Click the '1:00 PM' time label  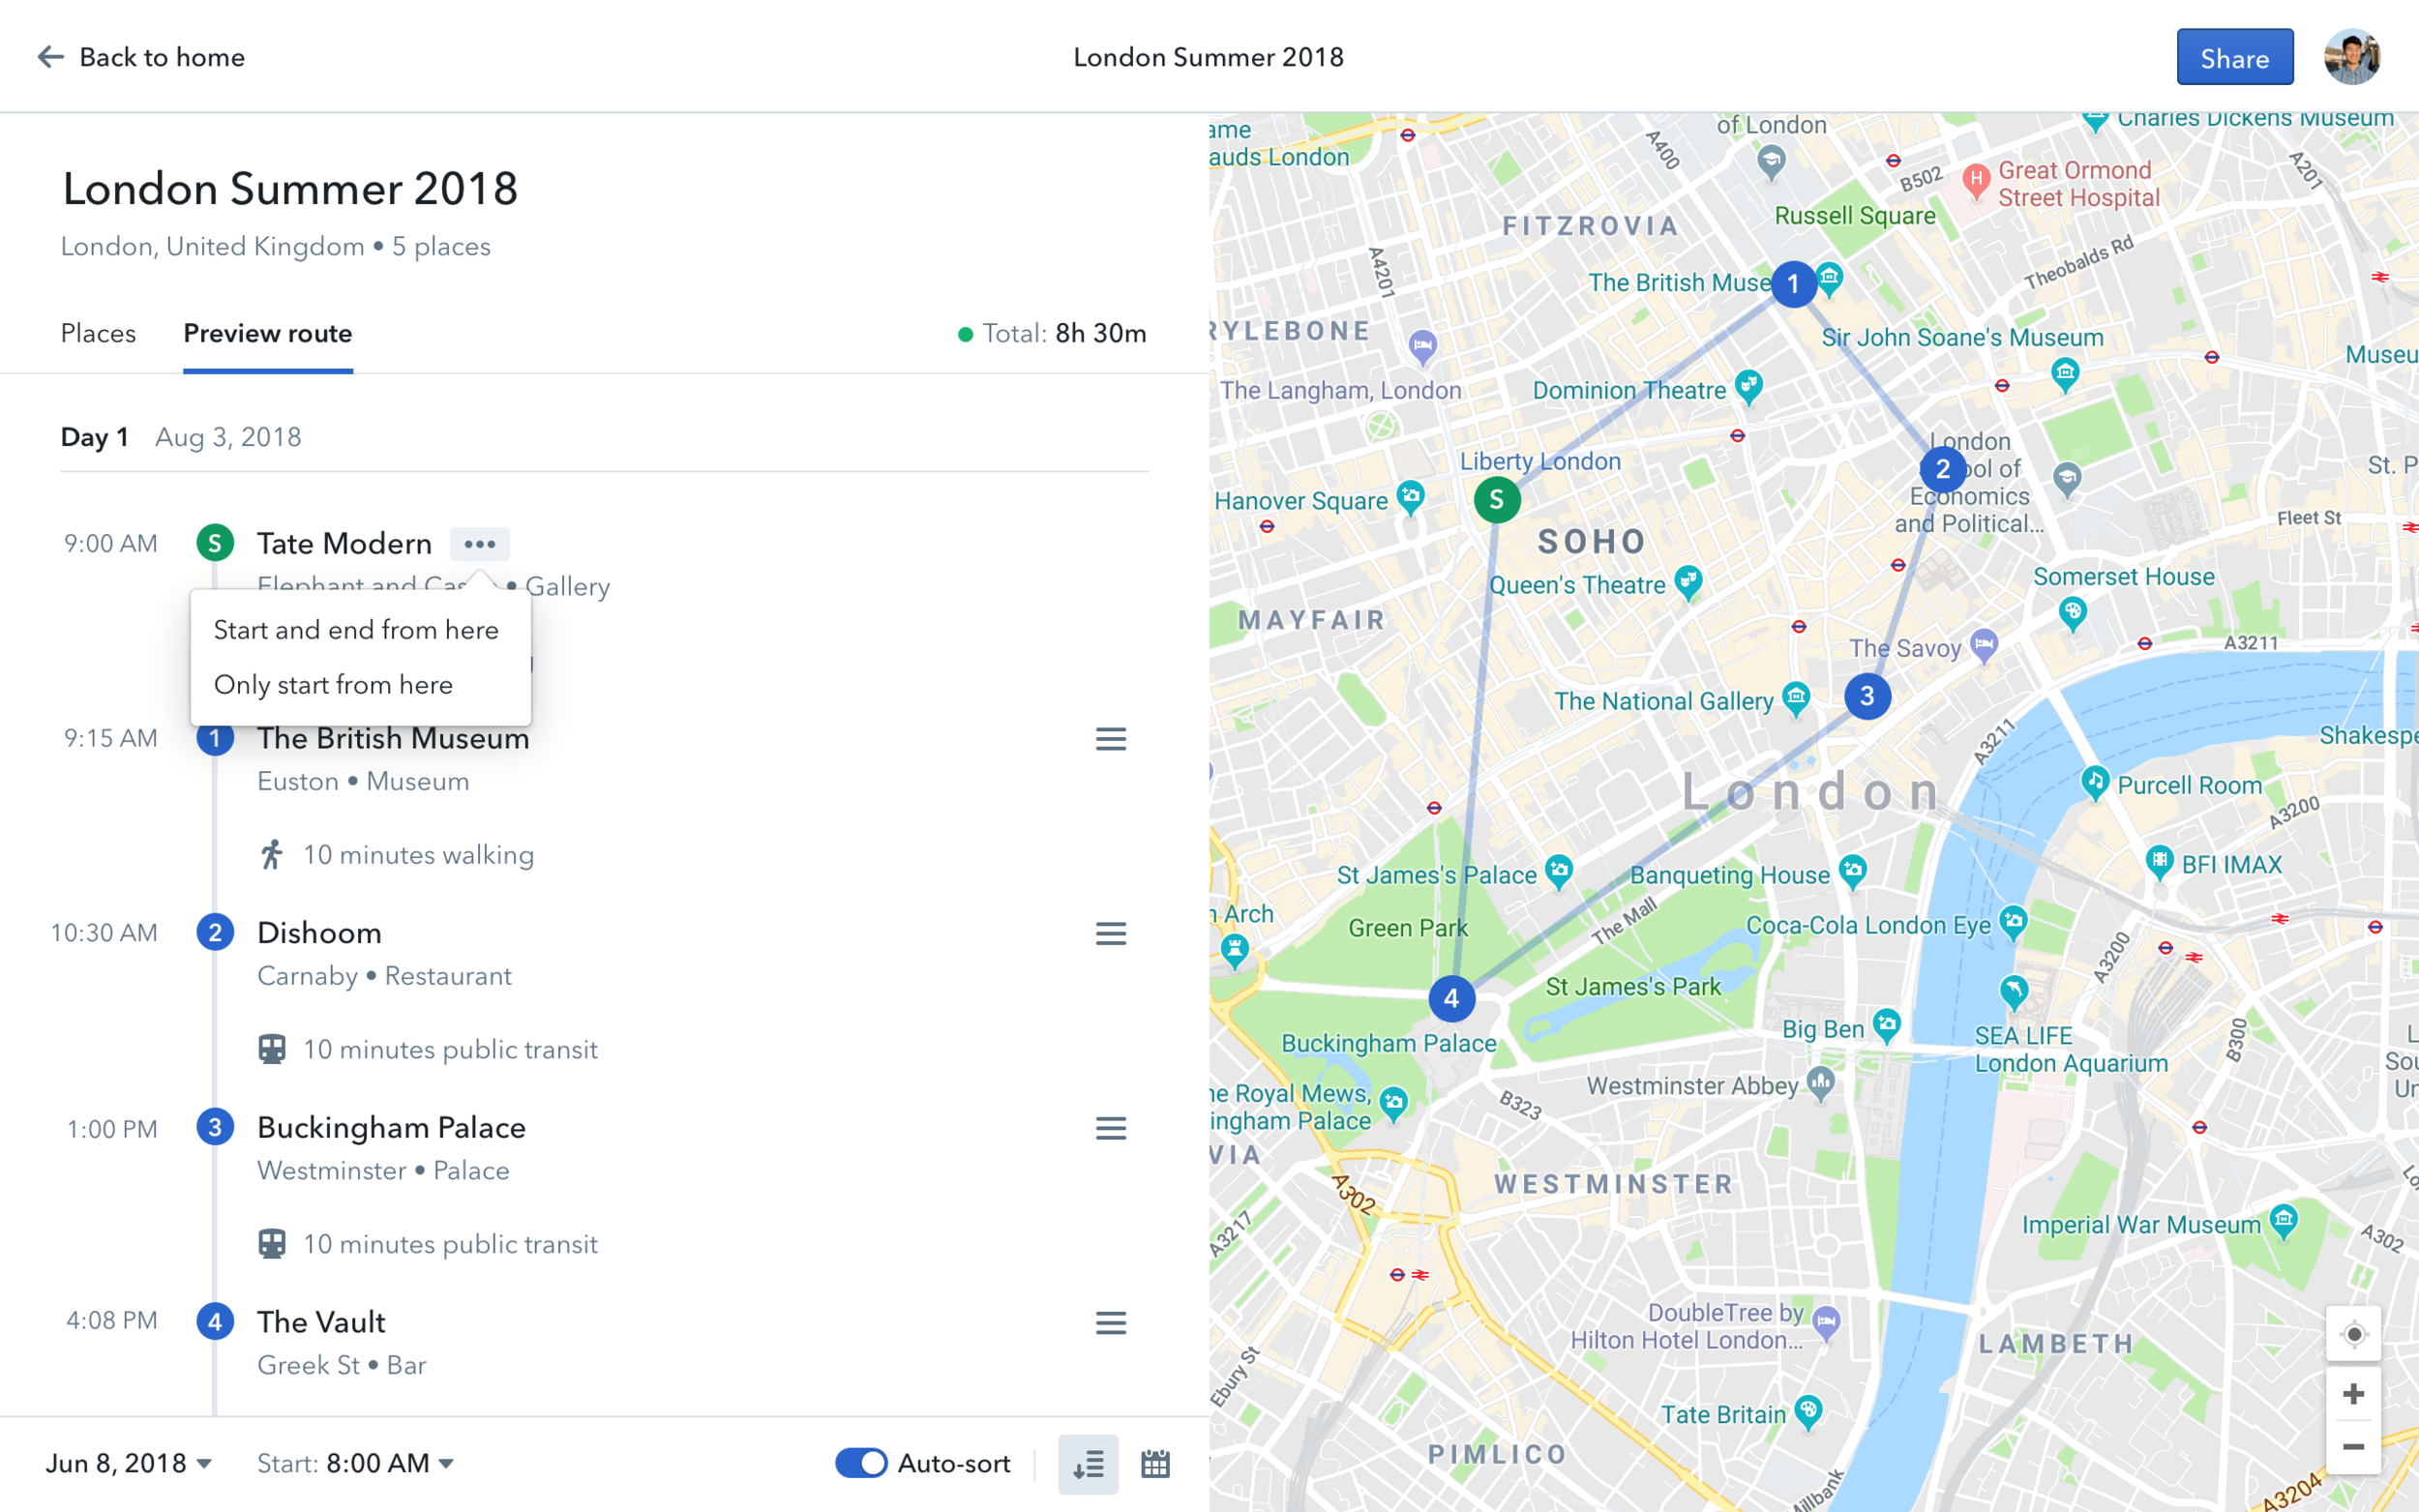click(112, 1129)
